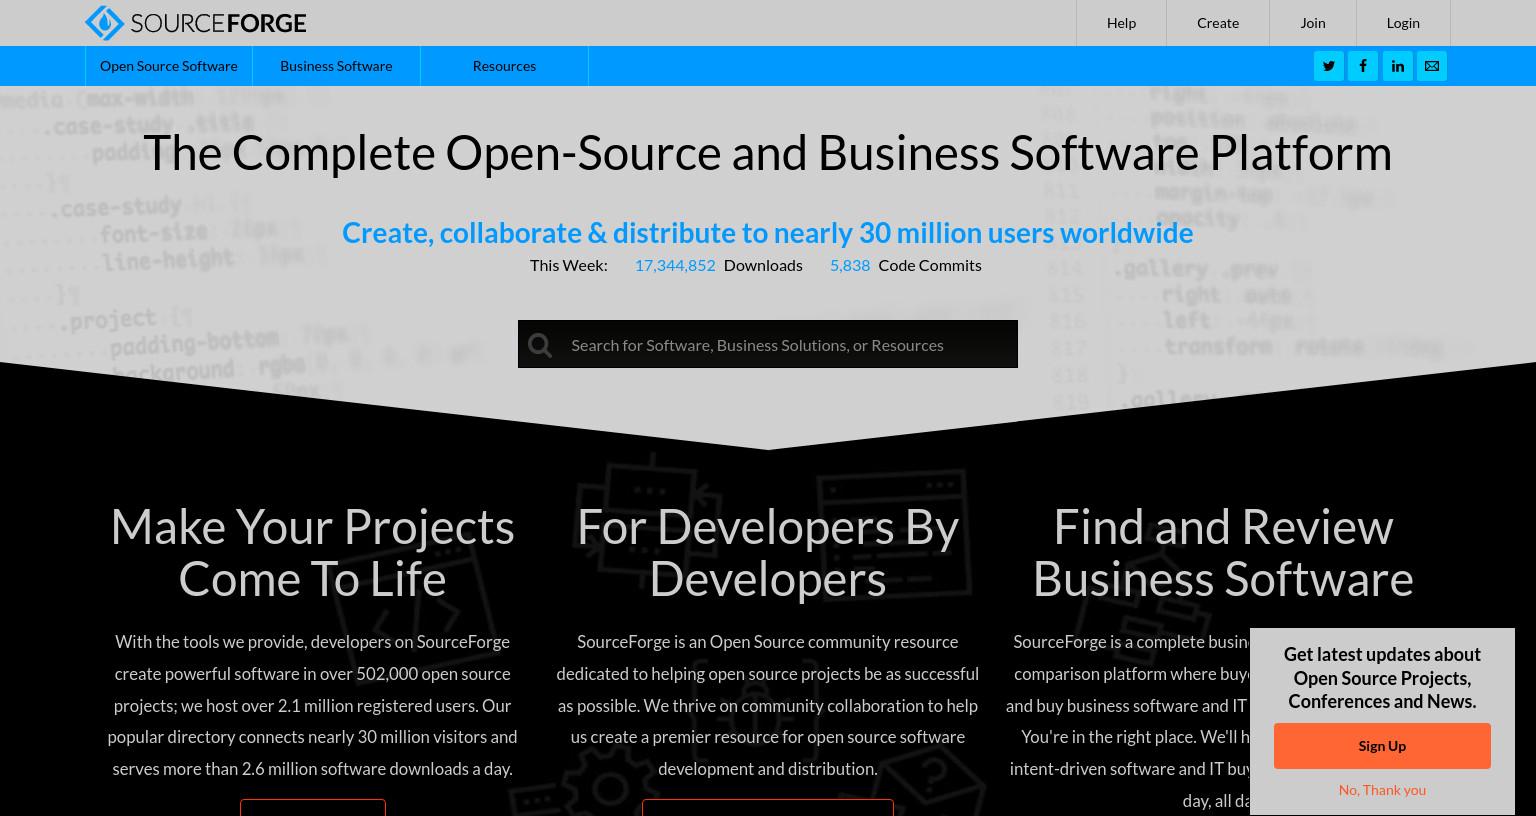This screenshot has width=1536, height=816.
Task: Click the orange Sign Up button
Action: (1382, 746)
